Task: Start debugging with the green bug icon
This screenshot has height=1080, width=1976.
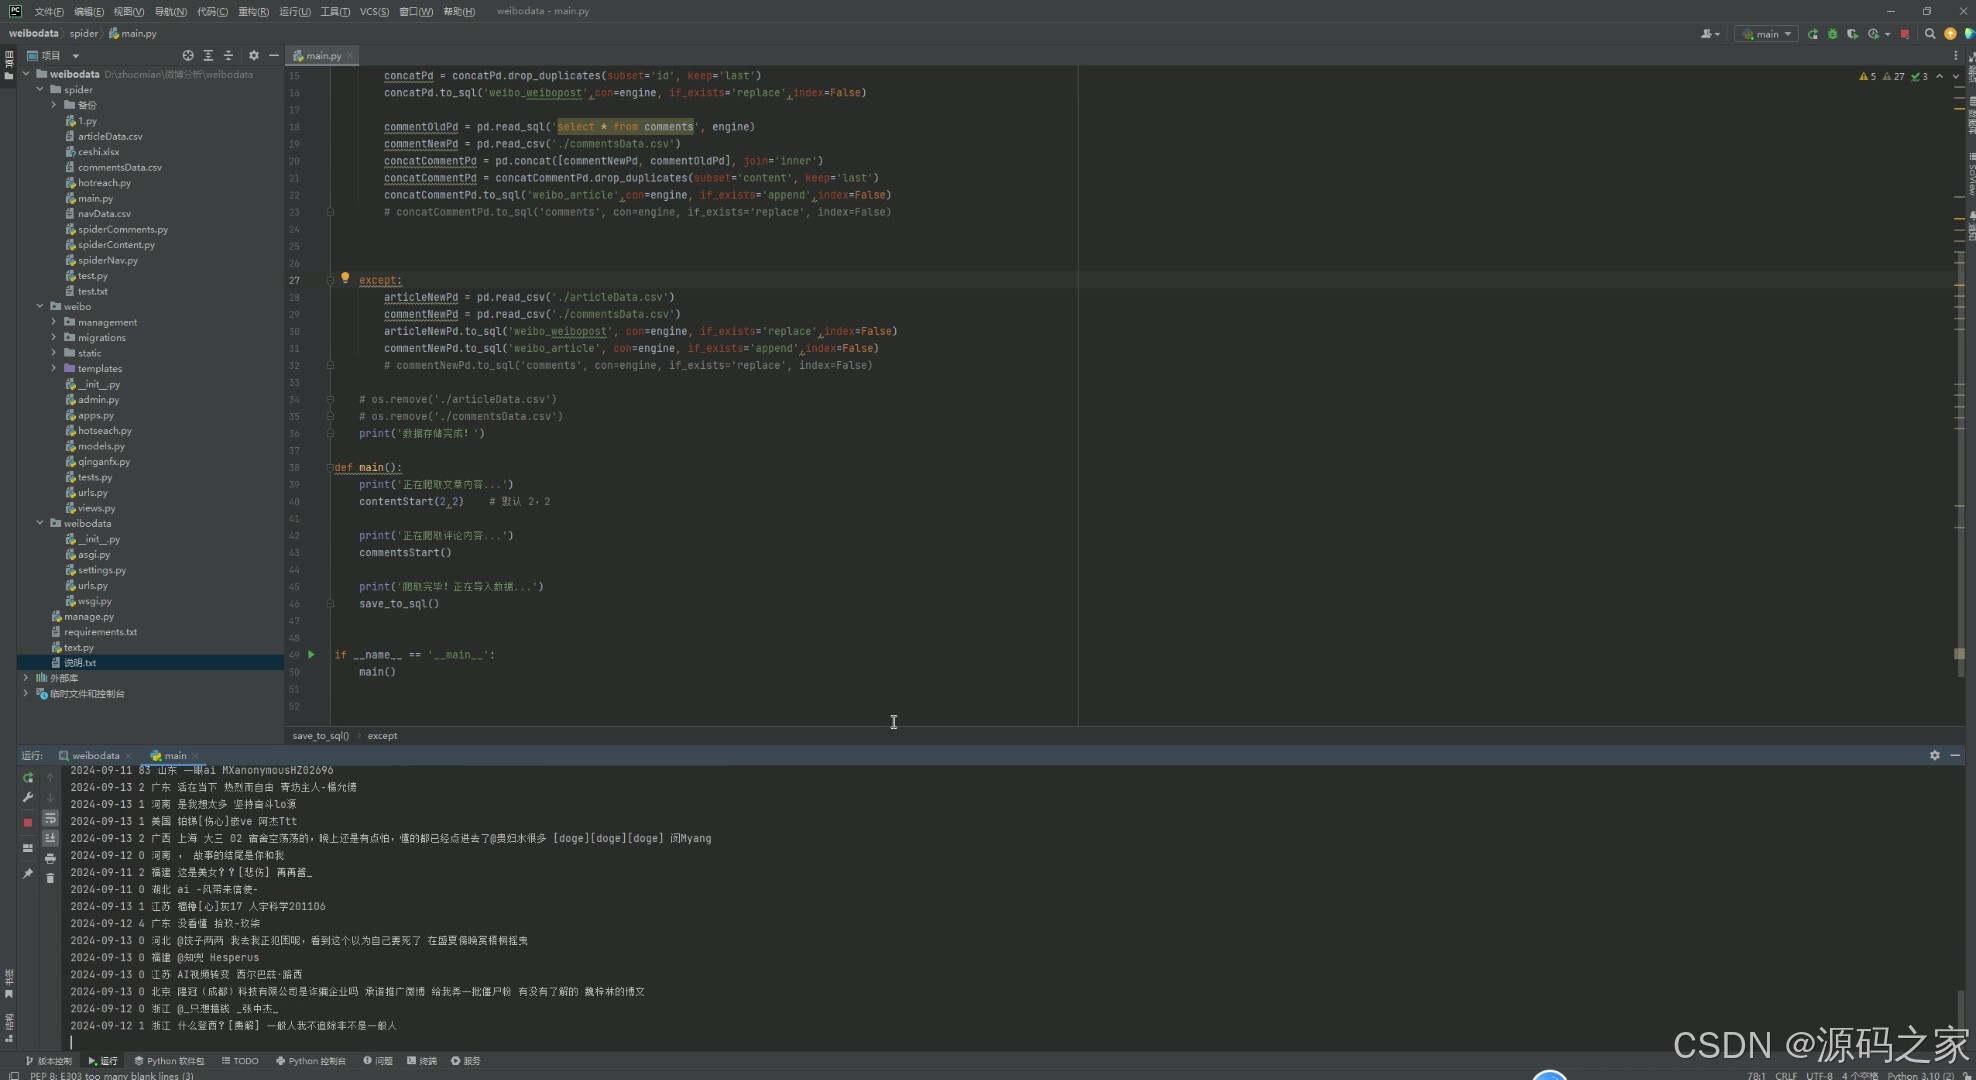Action: tap(1832, 34)
